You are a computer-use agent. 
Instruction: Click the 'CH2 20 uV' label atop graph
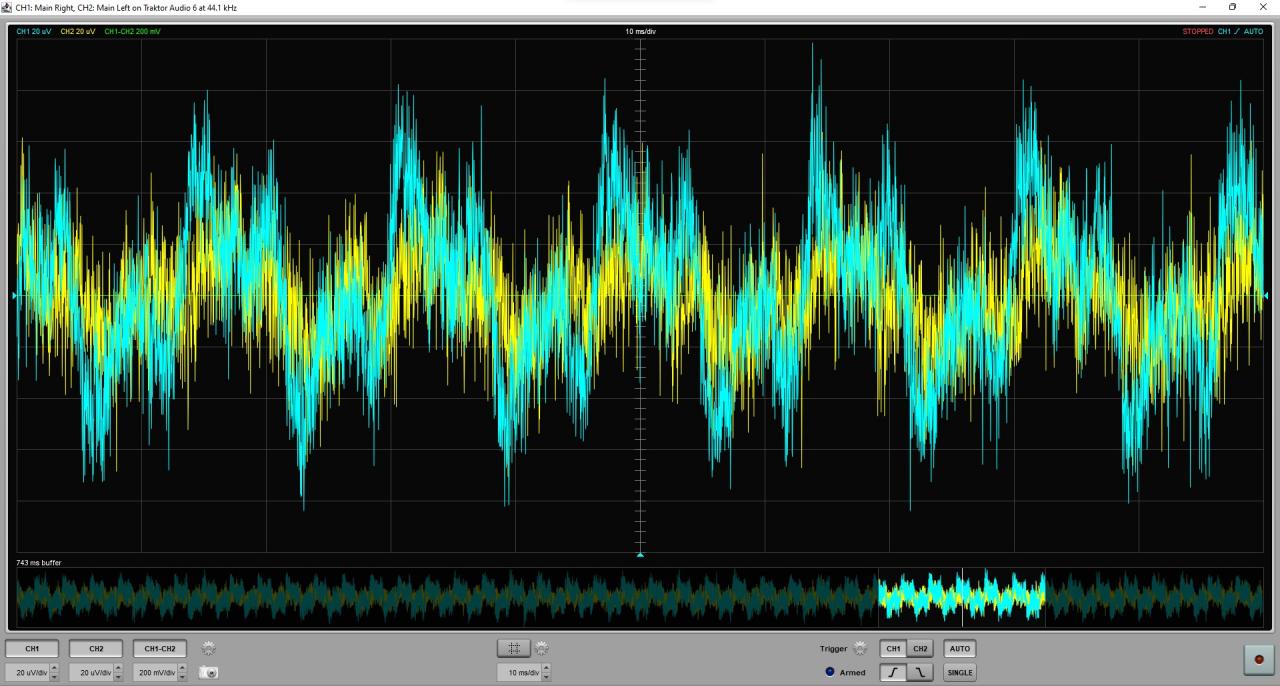coord(78,32)
